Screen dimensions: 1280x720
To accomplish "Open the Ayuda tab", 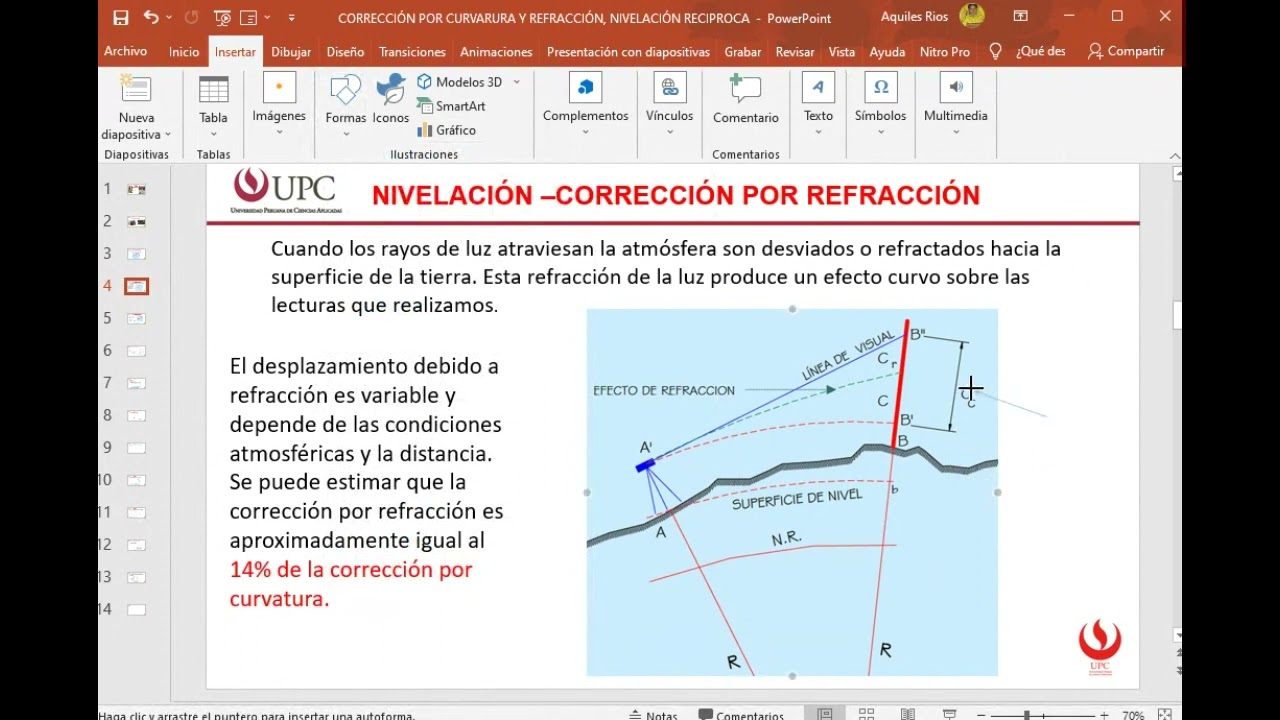I will [x=887, y=52].
